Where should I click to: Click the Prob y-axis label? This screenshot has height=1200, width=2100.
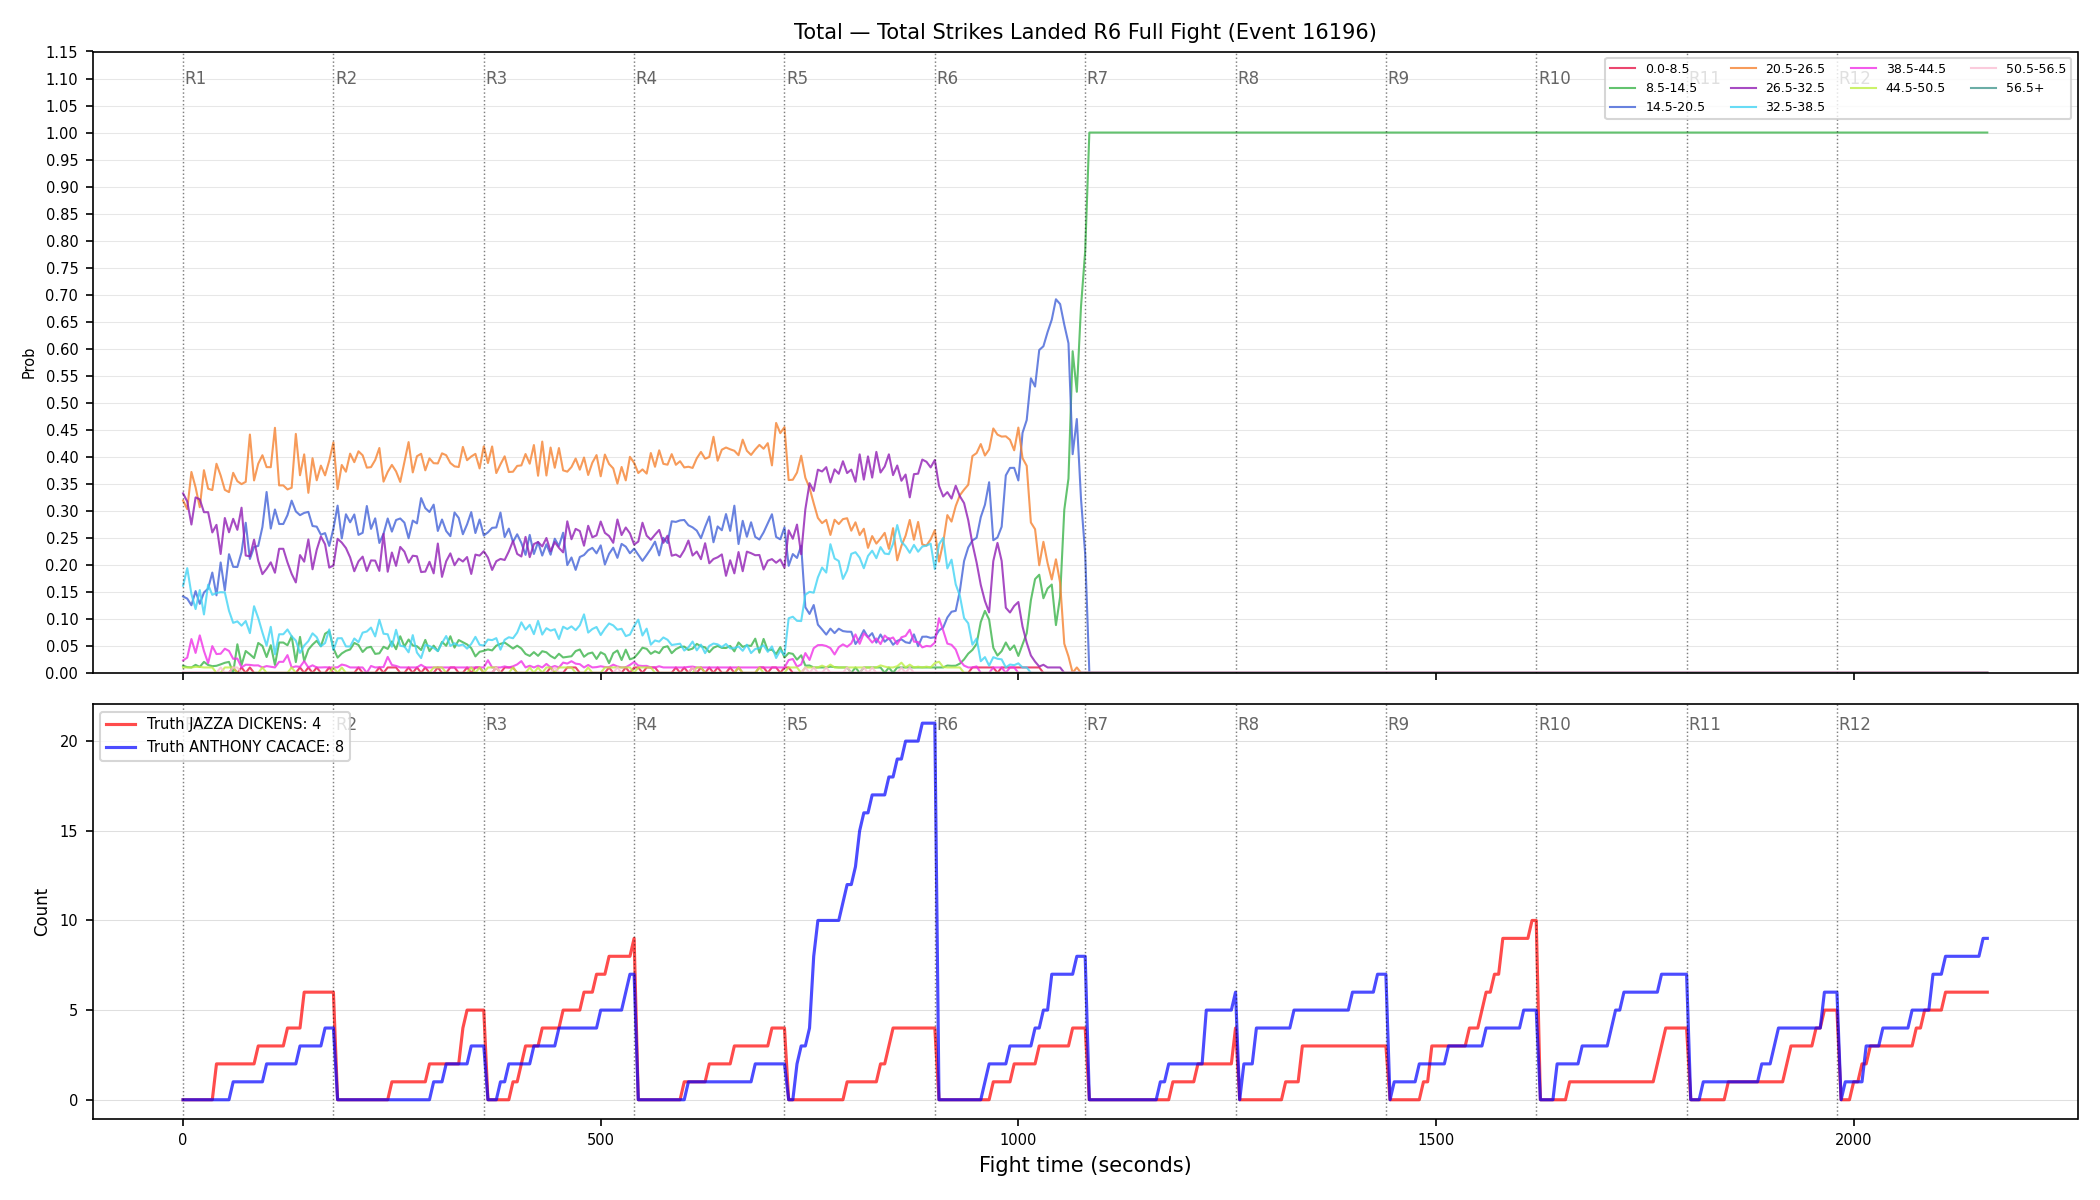[x=29, y=363]
